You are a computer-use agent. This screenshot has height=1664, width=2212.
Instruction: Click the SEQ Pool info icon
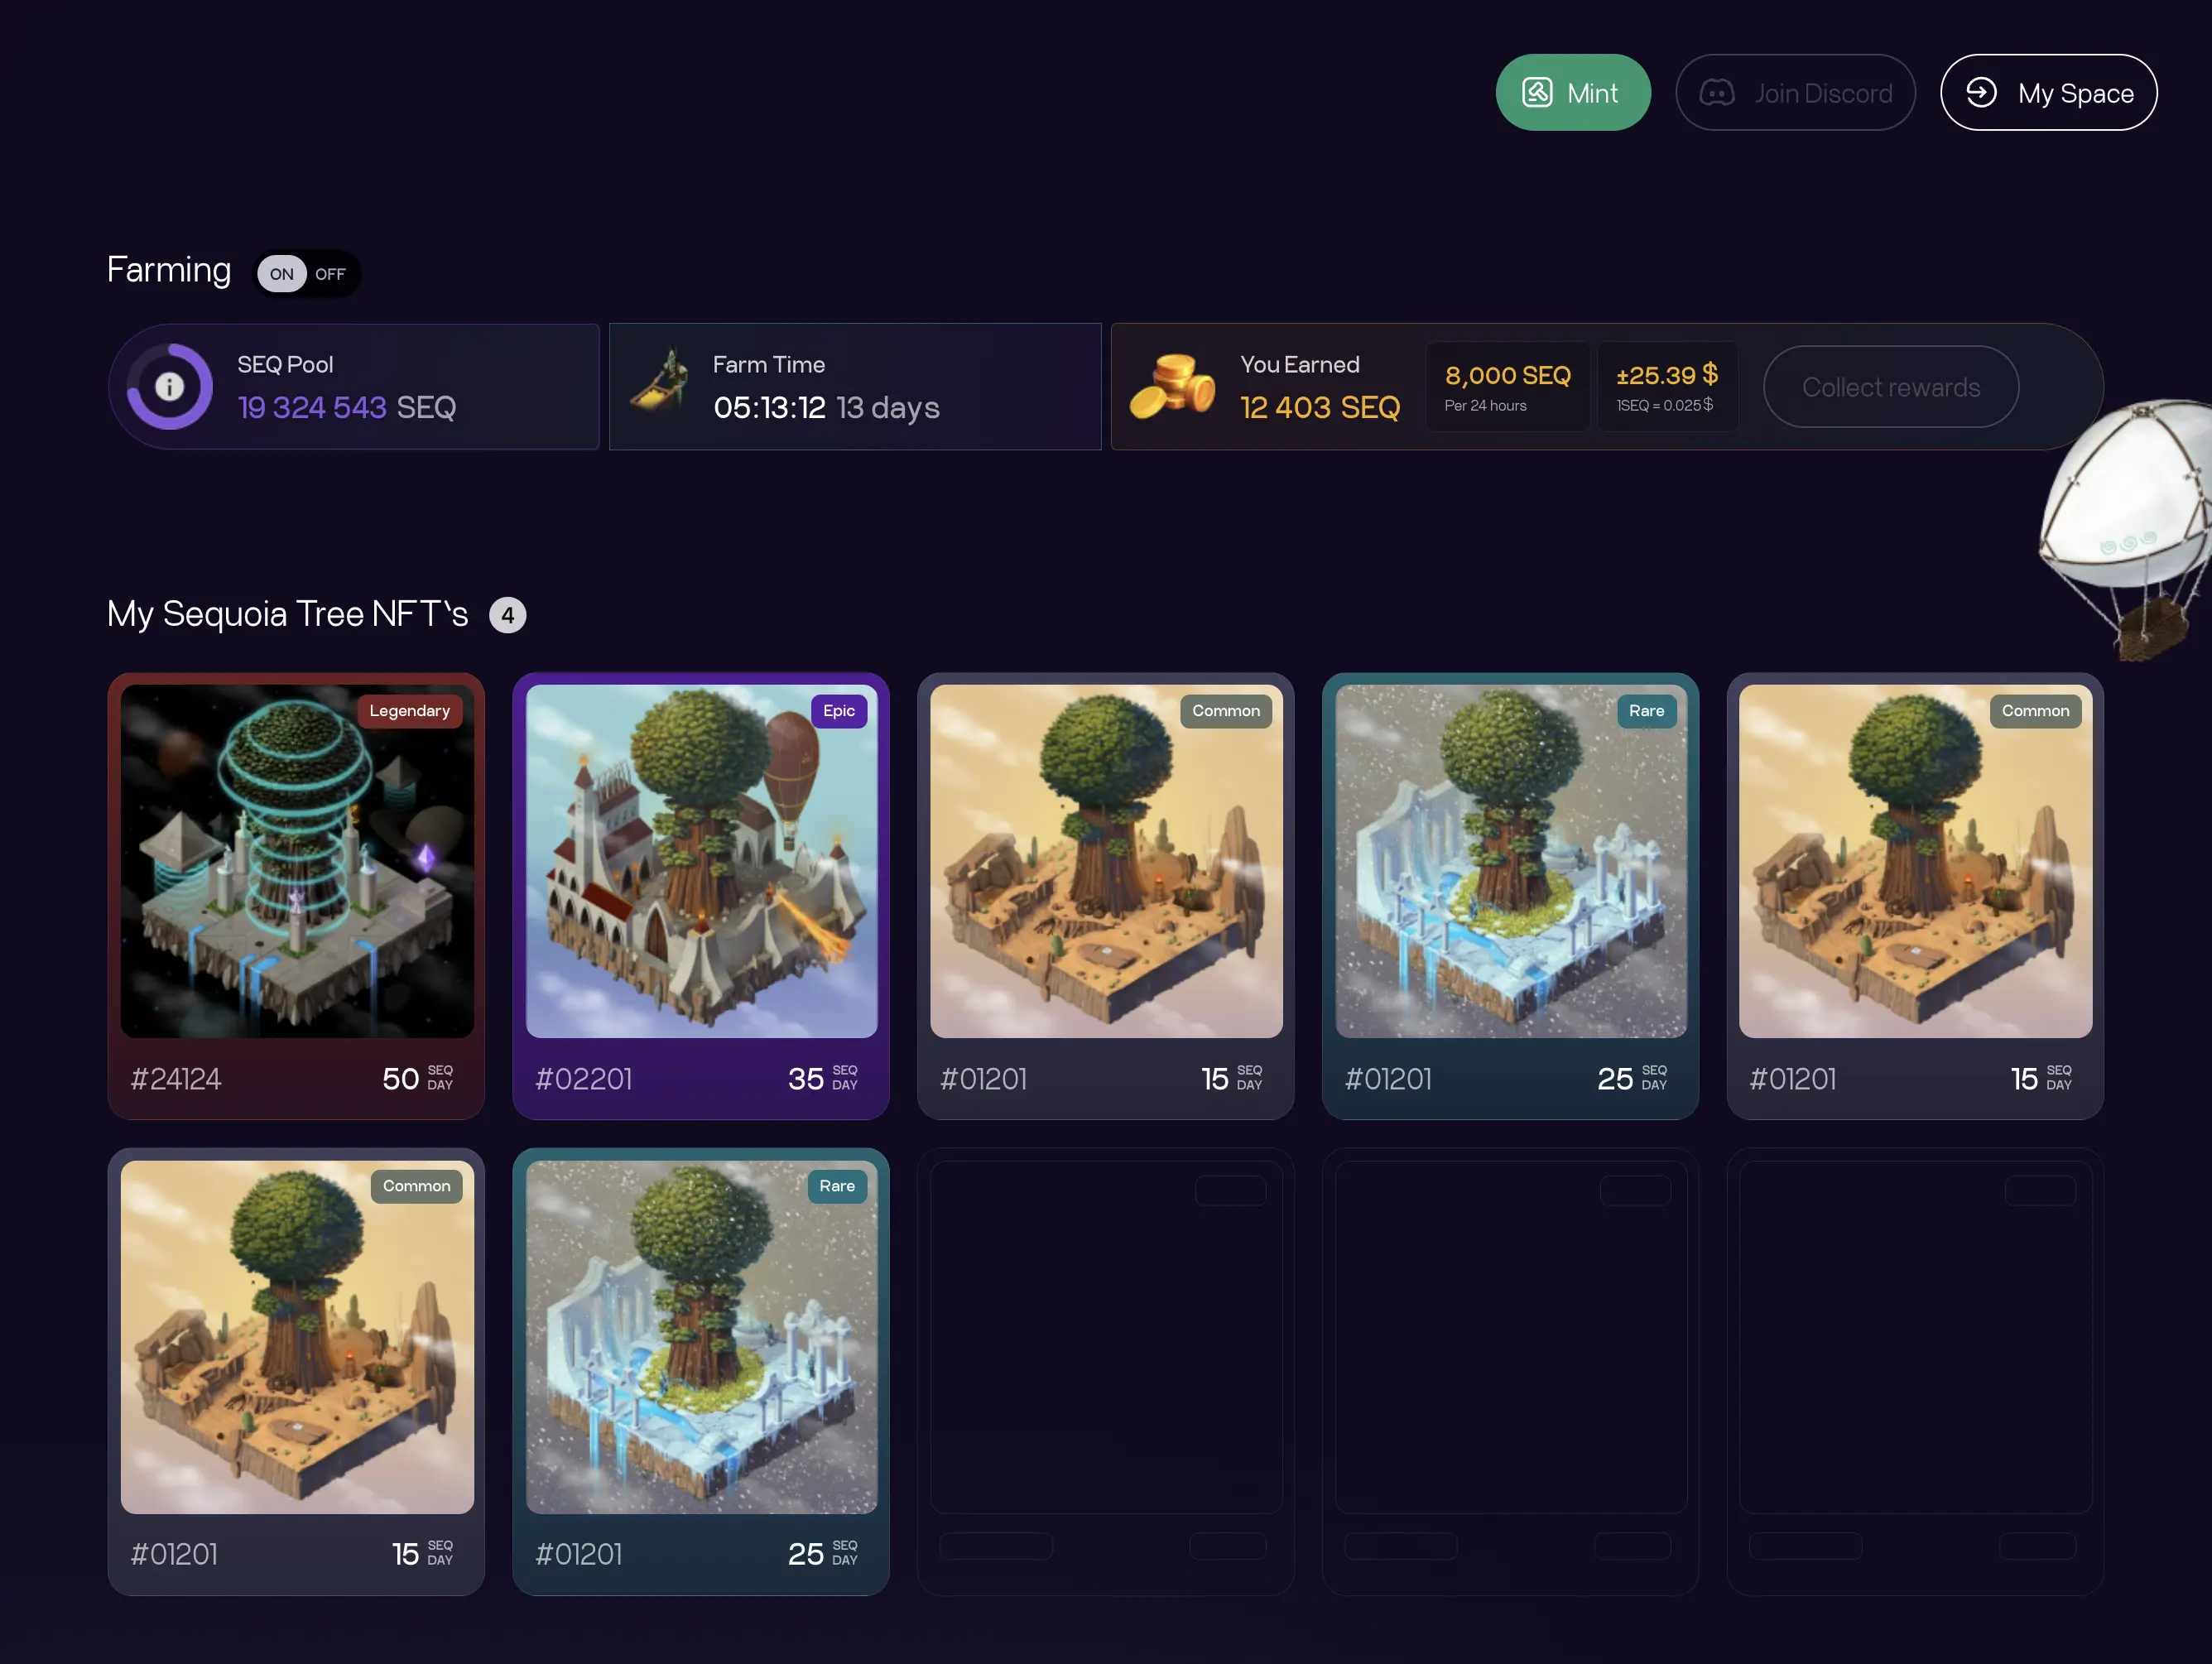coord(169,387)
